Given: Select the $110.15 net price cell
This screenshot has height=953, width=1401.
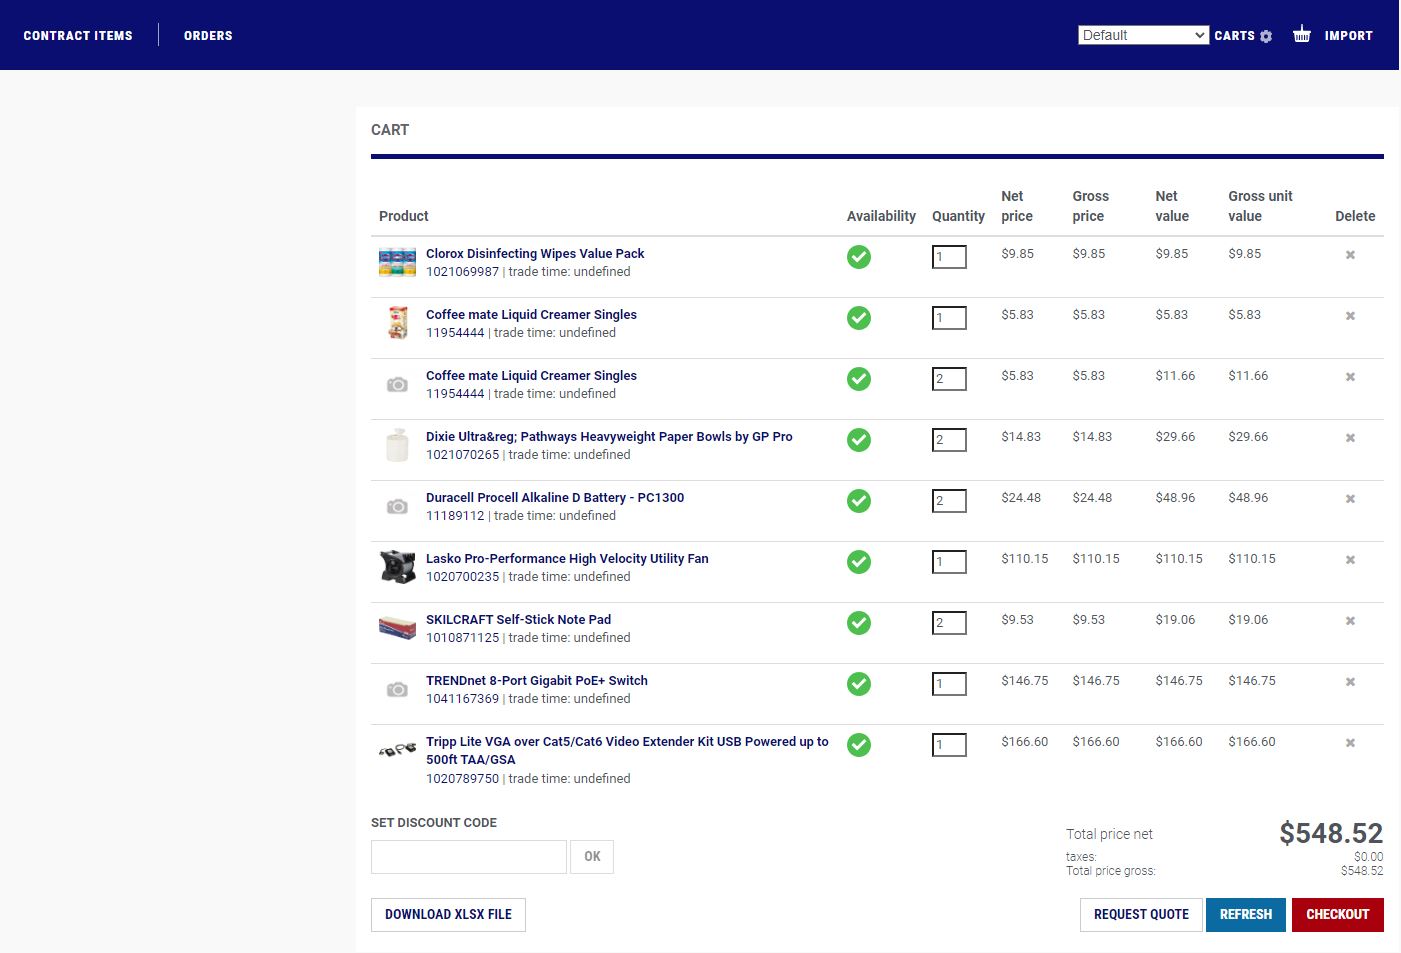Looking at the screenshot, I should point(1025,559).
